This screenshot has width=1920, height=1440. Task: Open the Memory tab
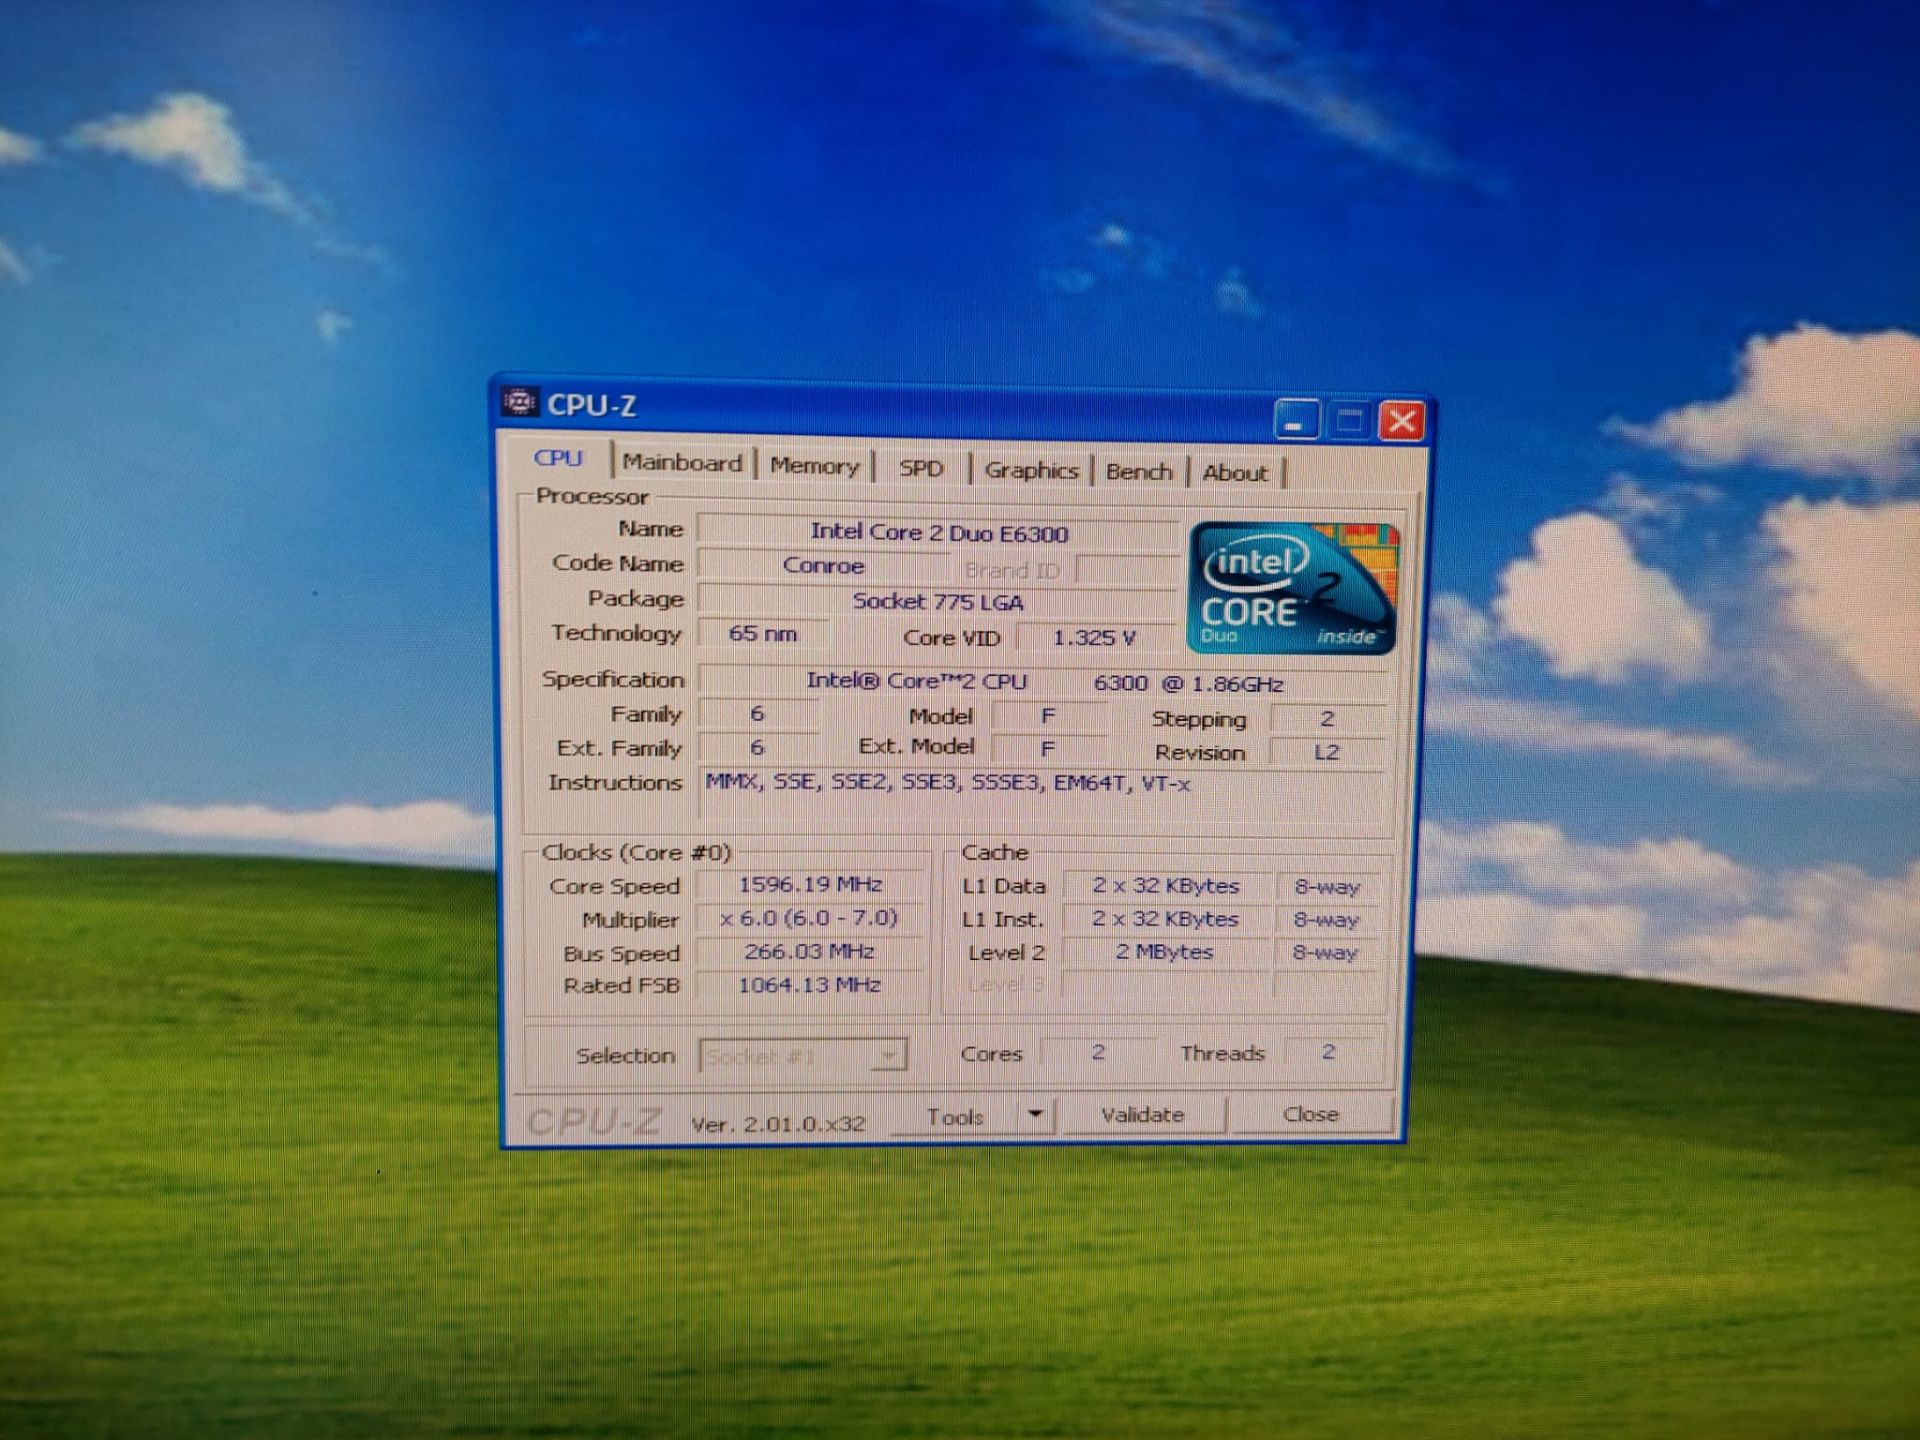pos(814,466)
